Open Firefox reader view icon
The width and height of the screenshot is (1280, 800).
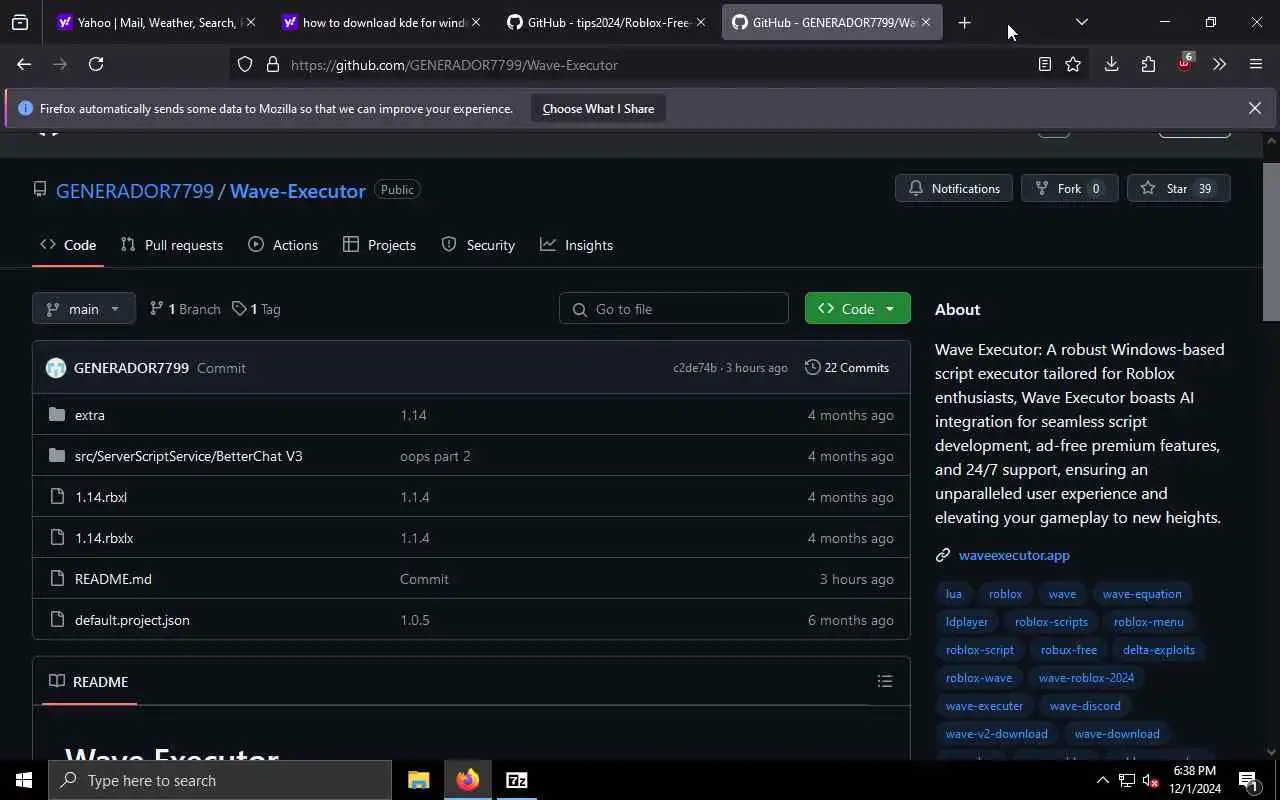pyautogui.click(x=1044, y=64)
